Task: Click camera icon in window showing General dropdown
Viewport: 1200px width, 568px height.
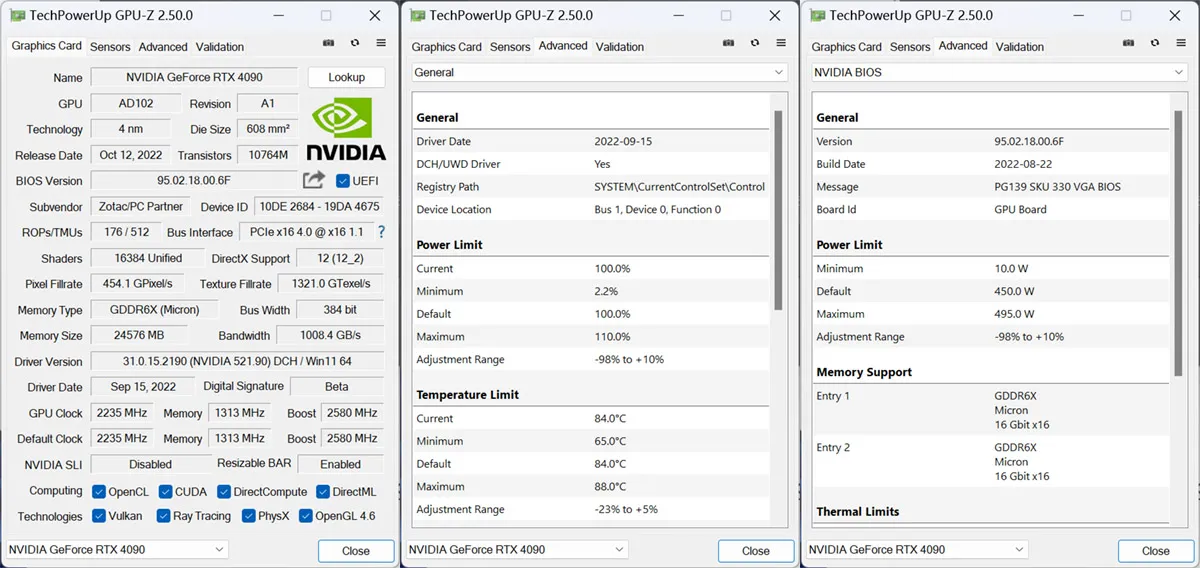Action: (x=729, y=44)
